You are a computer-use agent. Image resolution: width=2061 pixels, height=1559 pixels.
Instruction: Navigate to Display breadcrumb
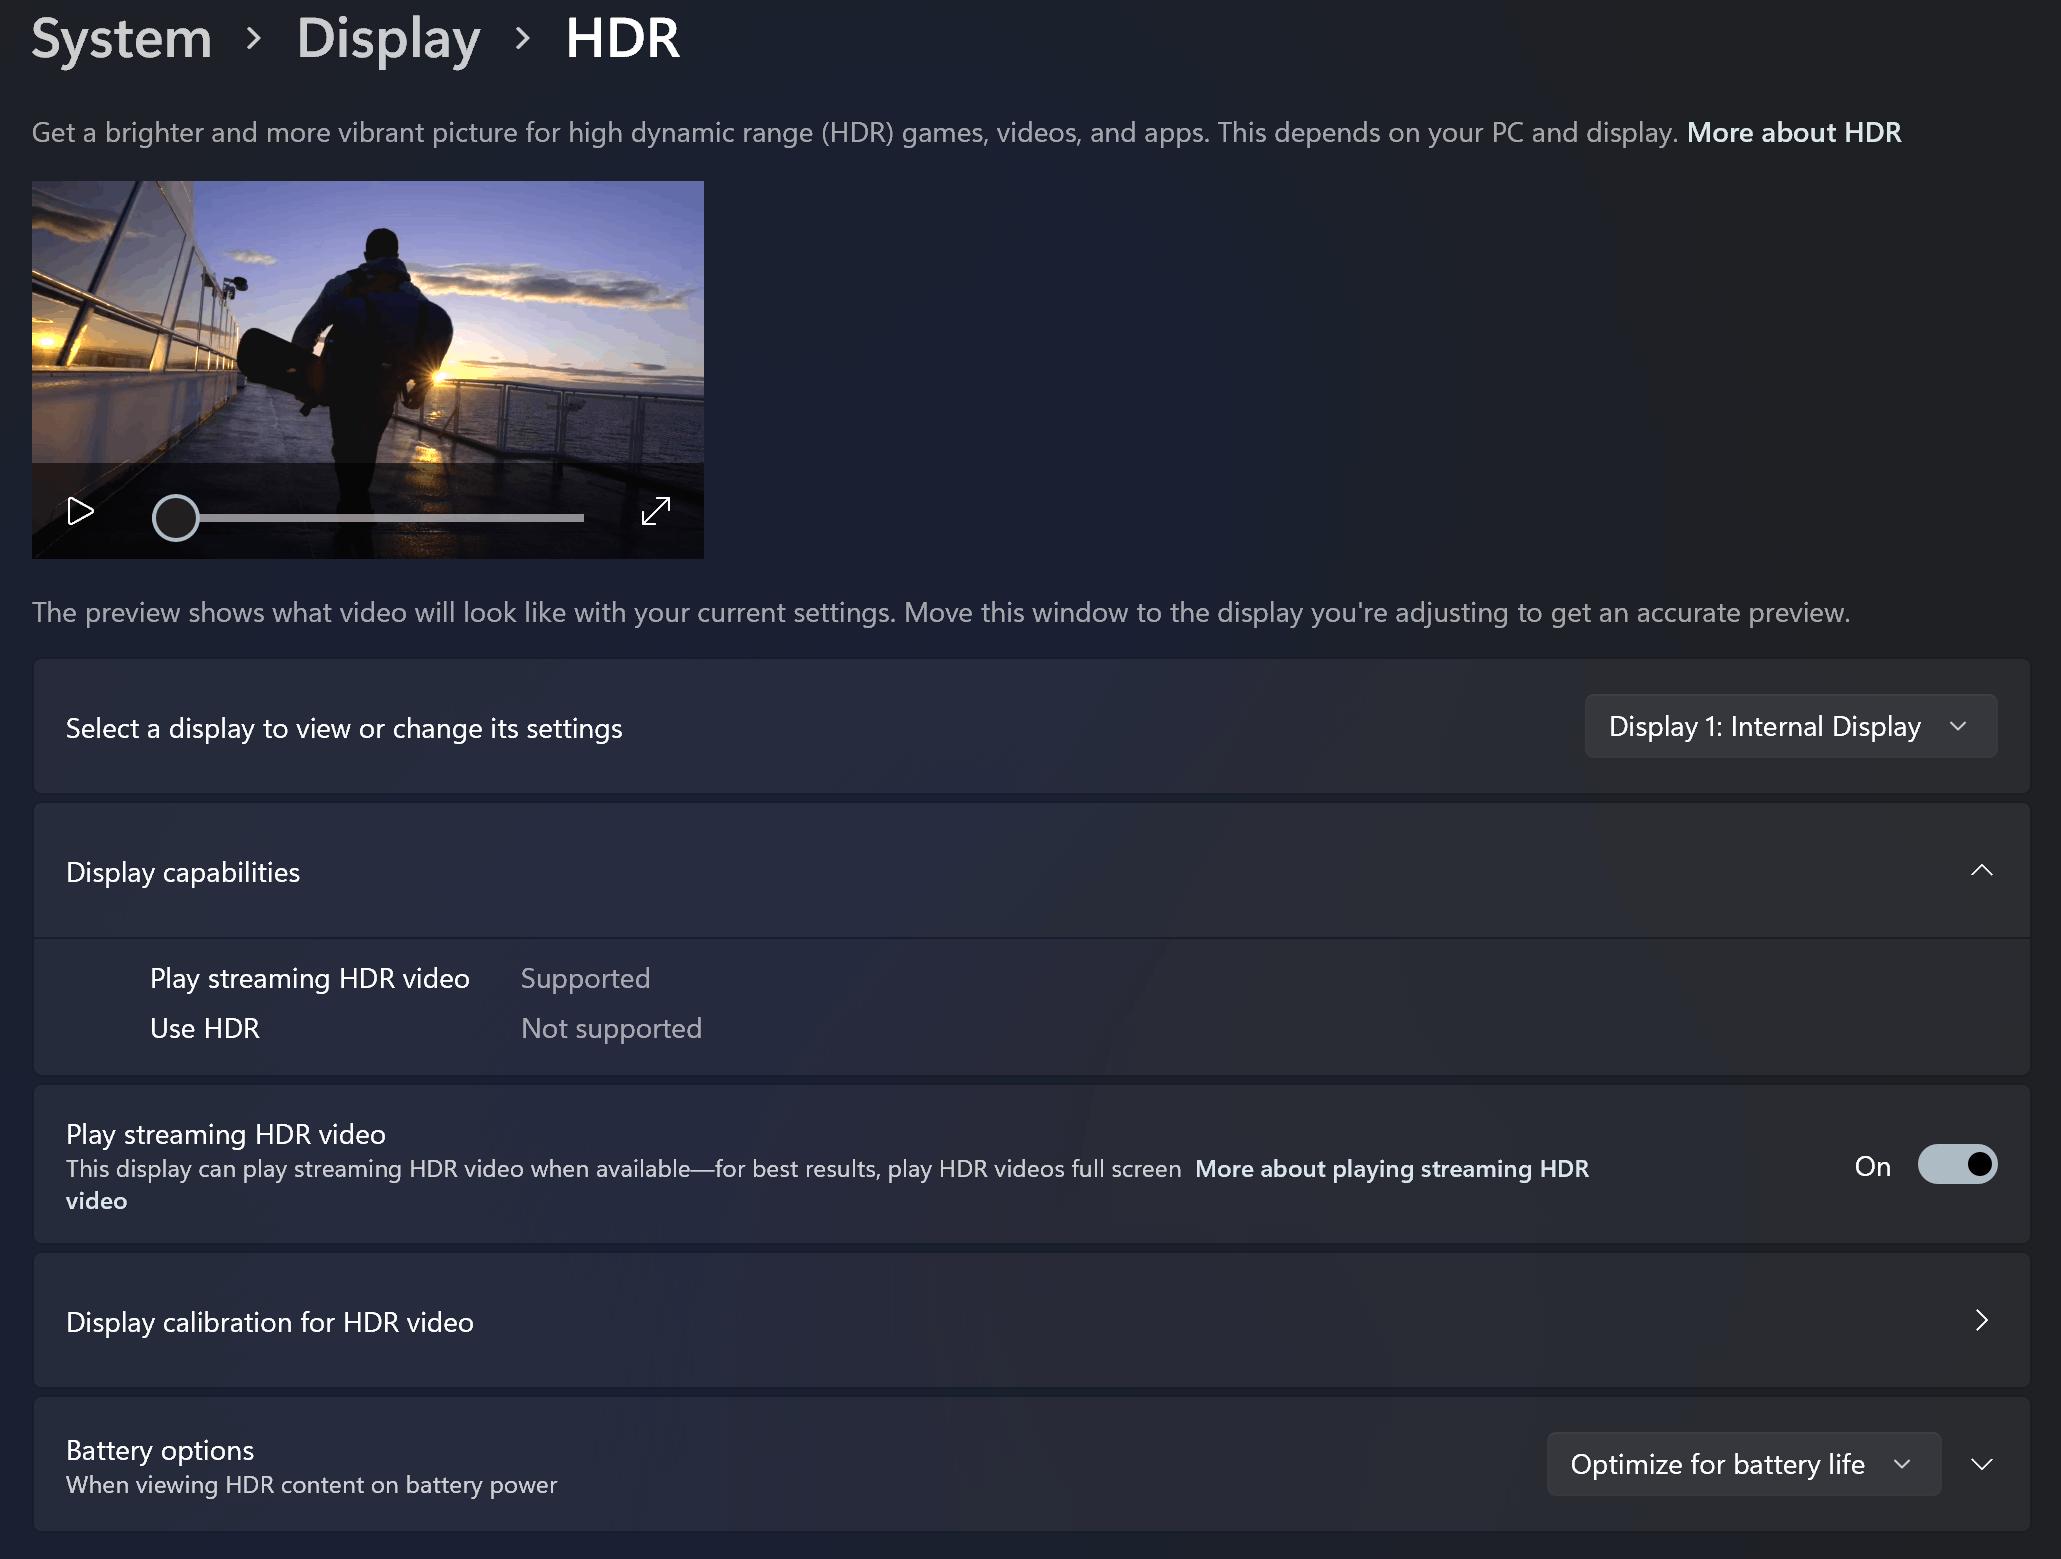pyautogui.click(x=388, y=39)
